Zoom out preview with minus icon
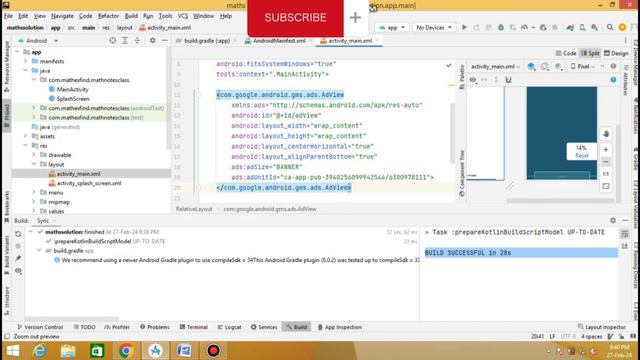Screen dimensions: 640x360 606,162
